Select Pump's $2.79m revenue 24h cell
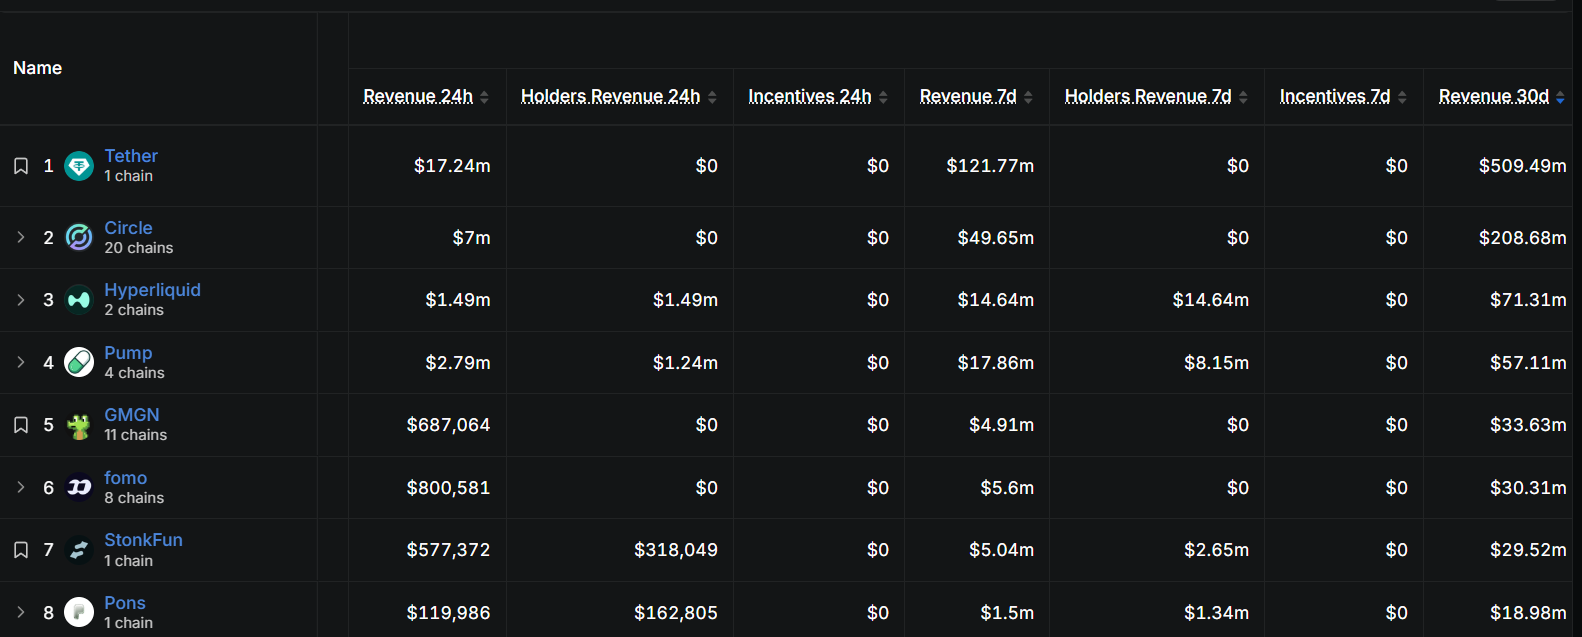The width and height of the screenshot is (1582, 637). click(458, 363)
